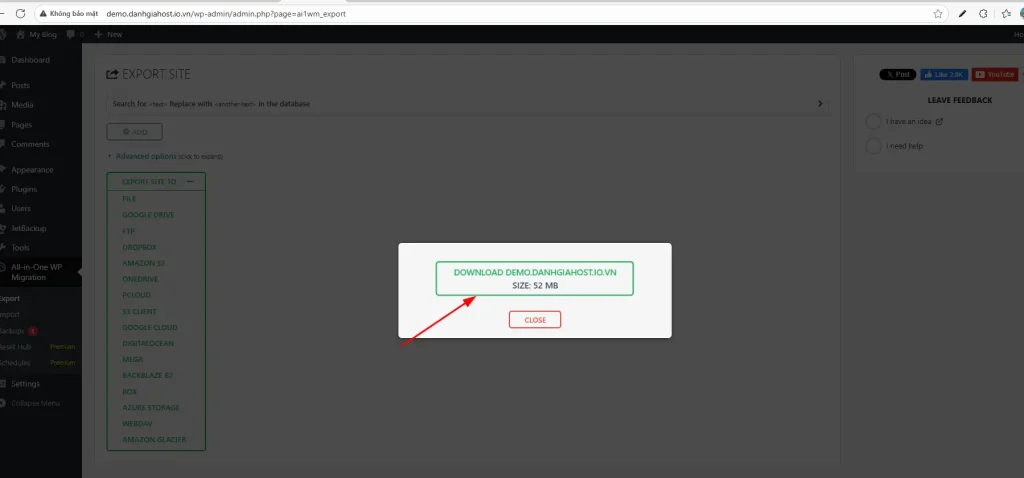Expand the Search and Replace row chevron
The height and width of the screenshot is (478, 1024).
click(820, 104)
